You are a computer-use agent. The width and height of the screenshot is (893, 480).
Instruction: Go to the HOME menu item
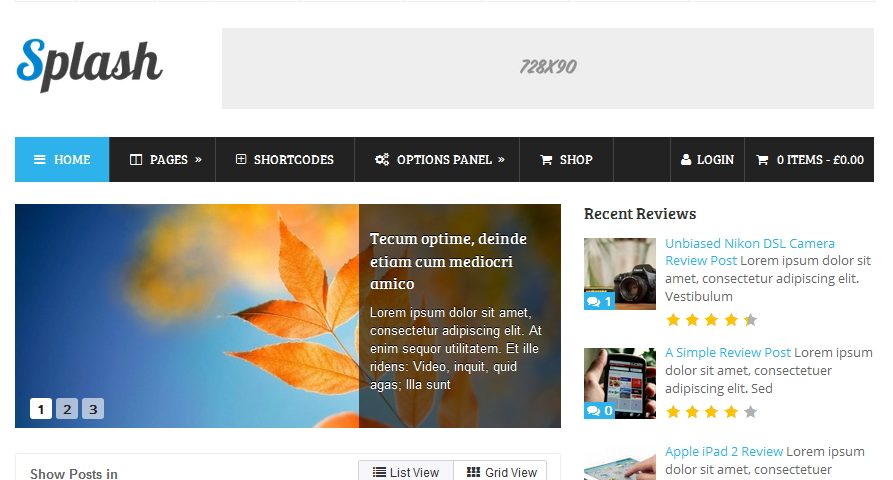[62, 159]
